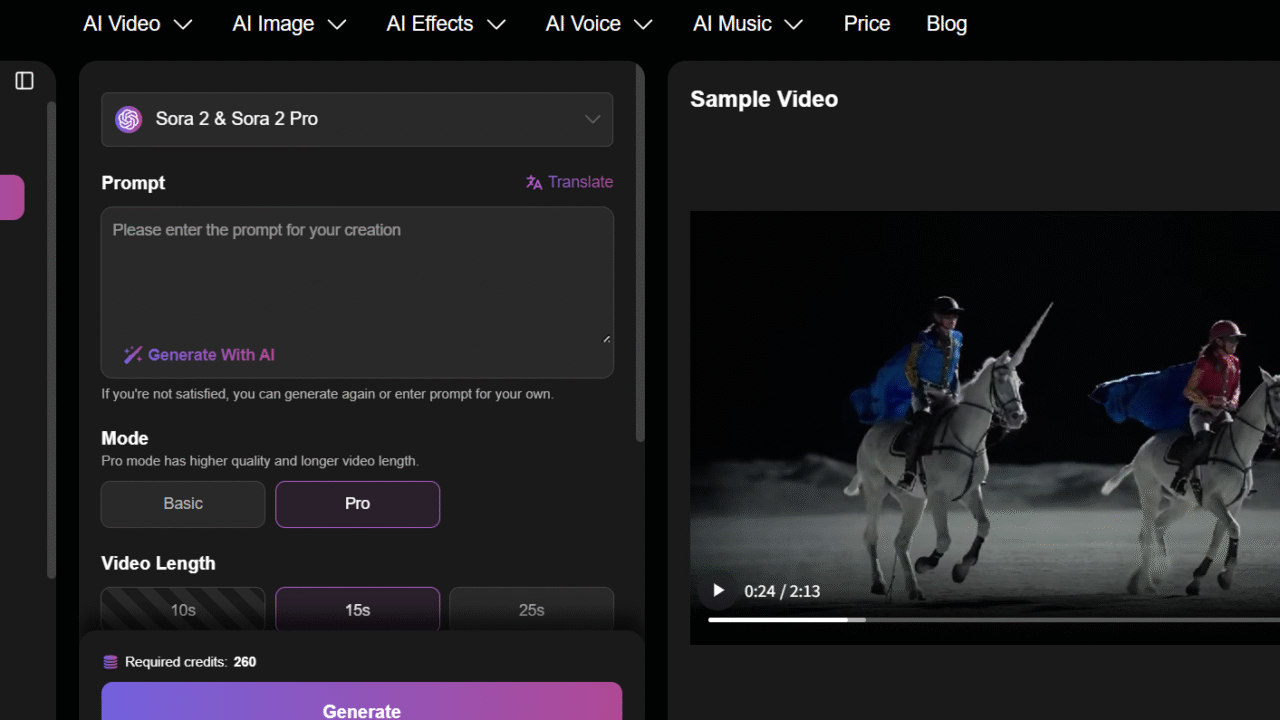This screenshot has height=720, width=1280.
Task: Click the credits coin icon near Required credits
Action: pyautogui.click(x=108, y=661)
